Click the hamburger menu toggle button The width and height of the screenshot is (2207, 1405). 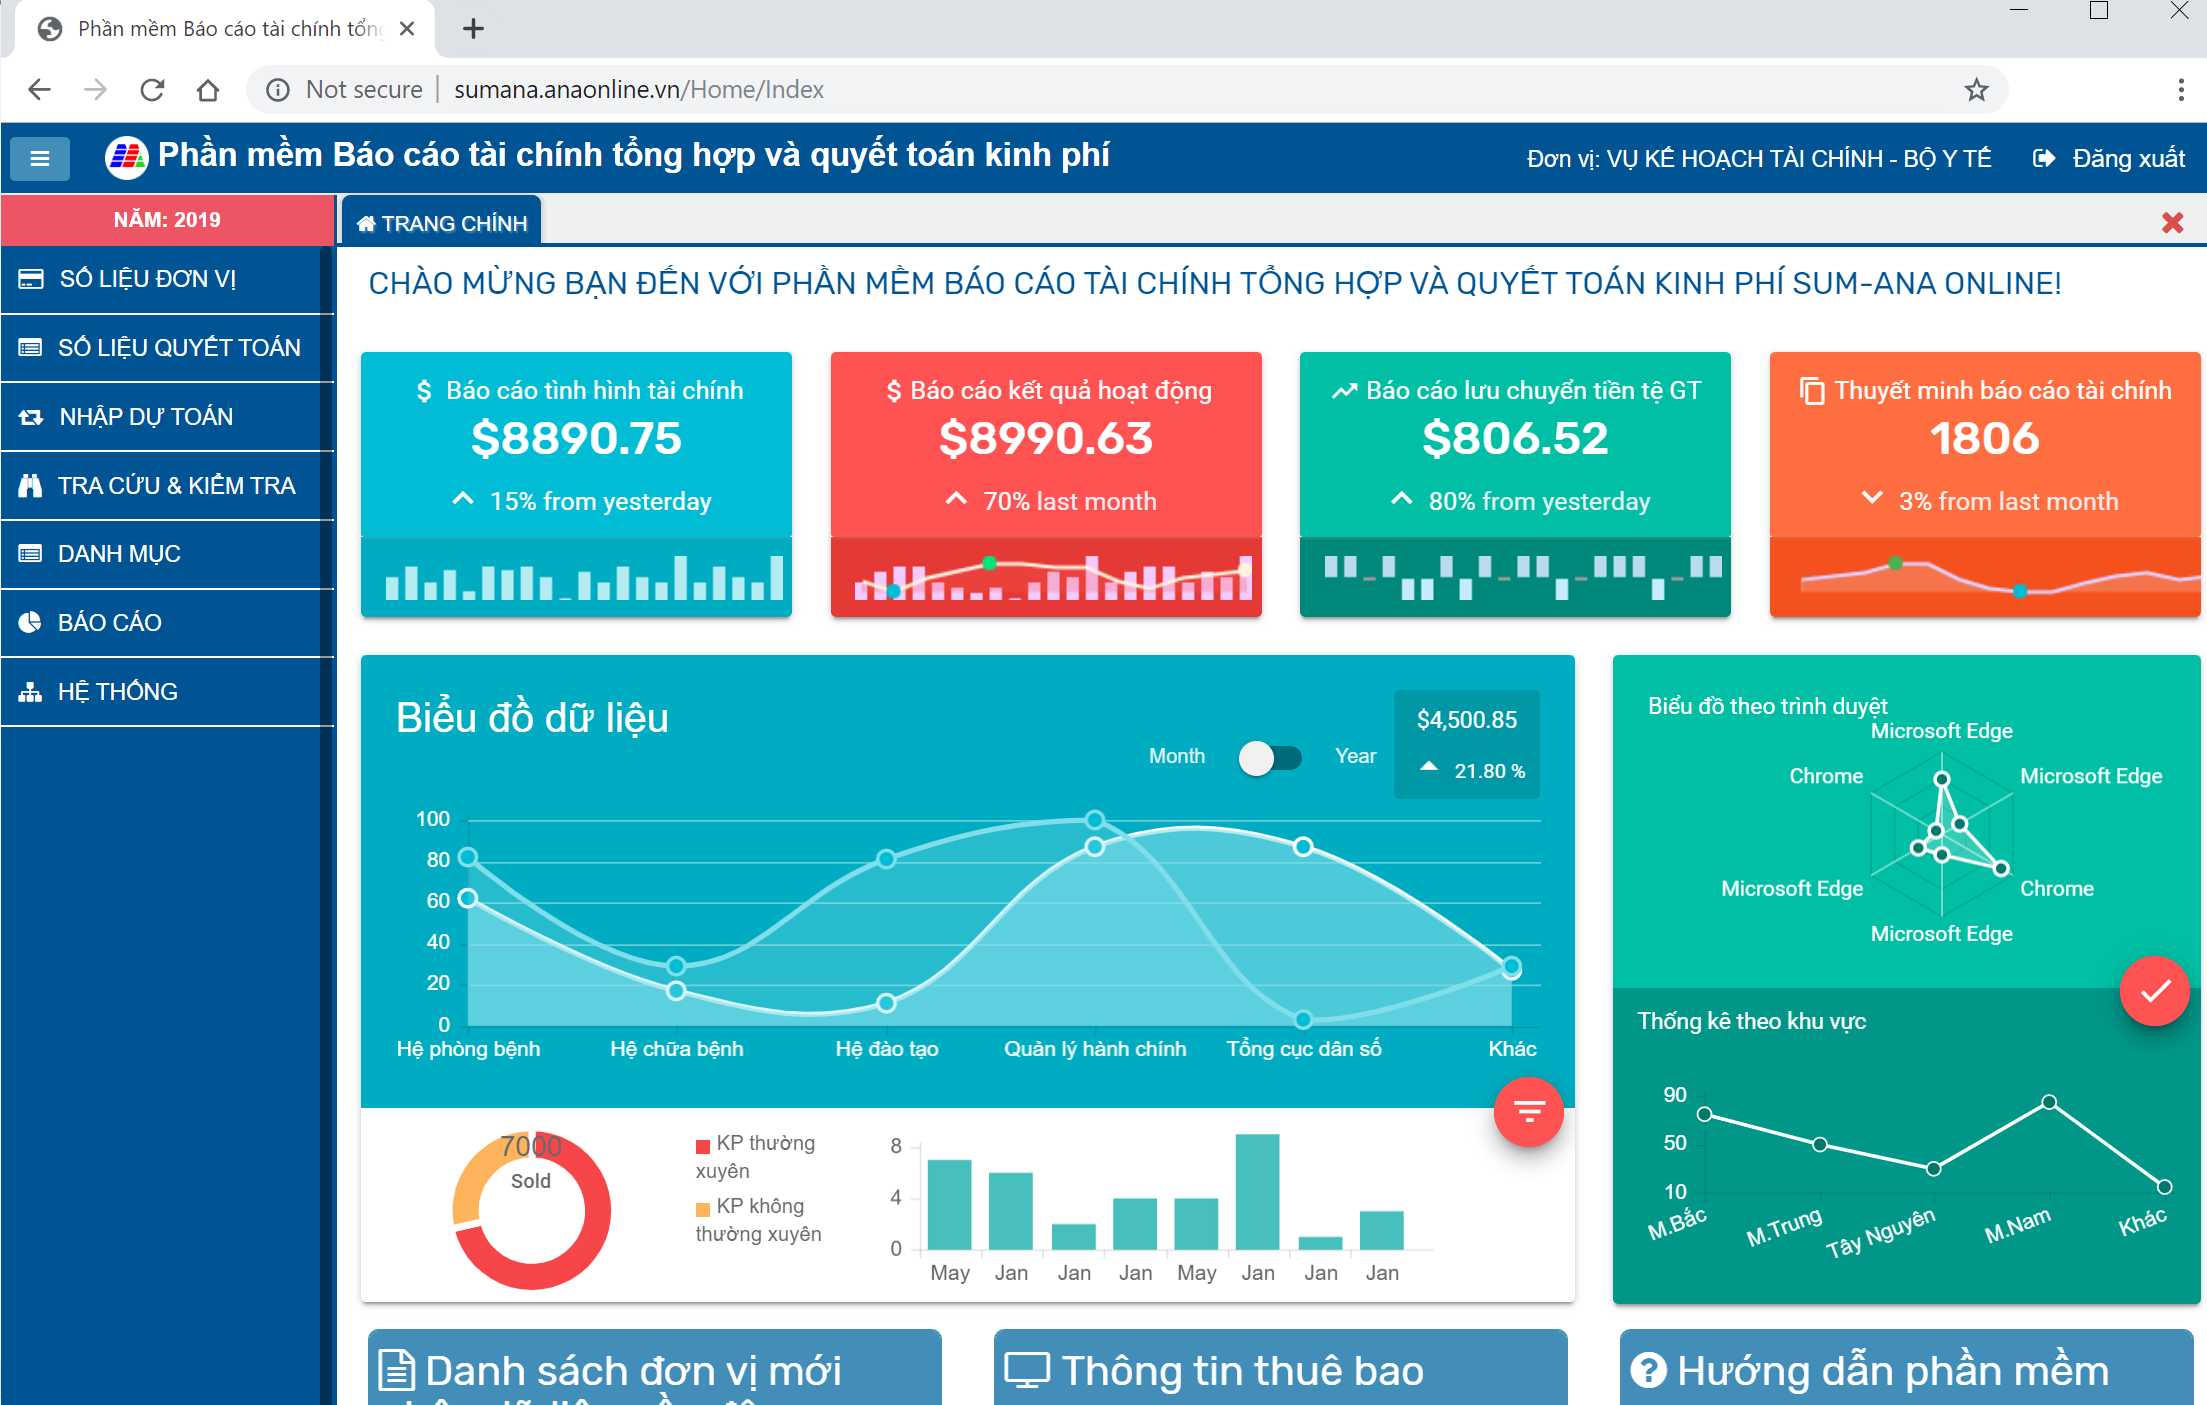point(40,158)
